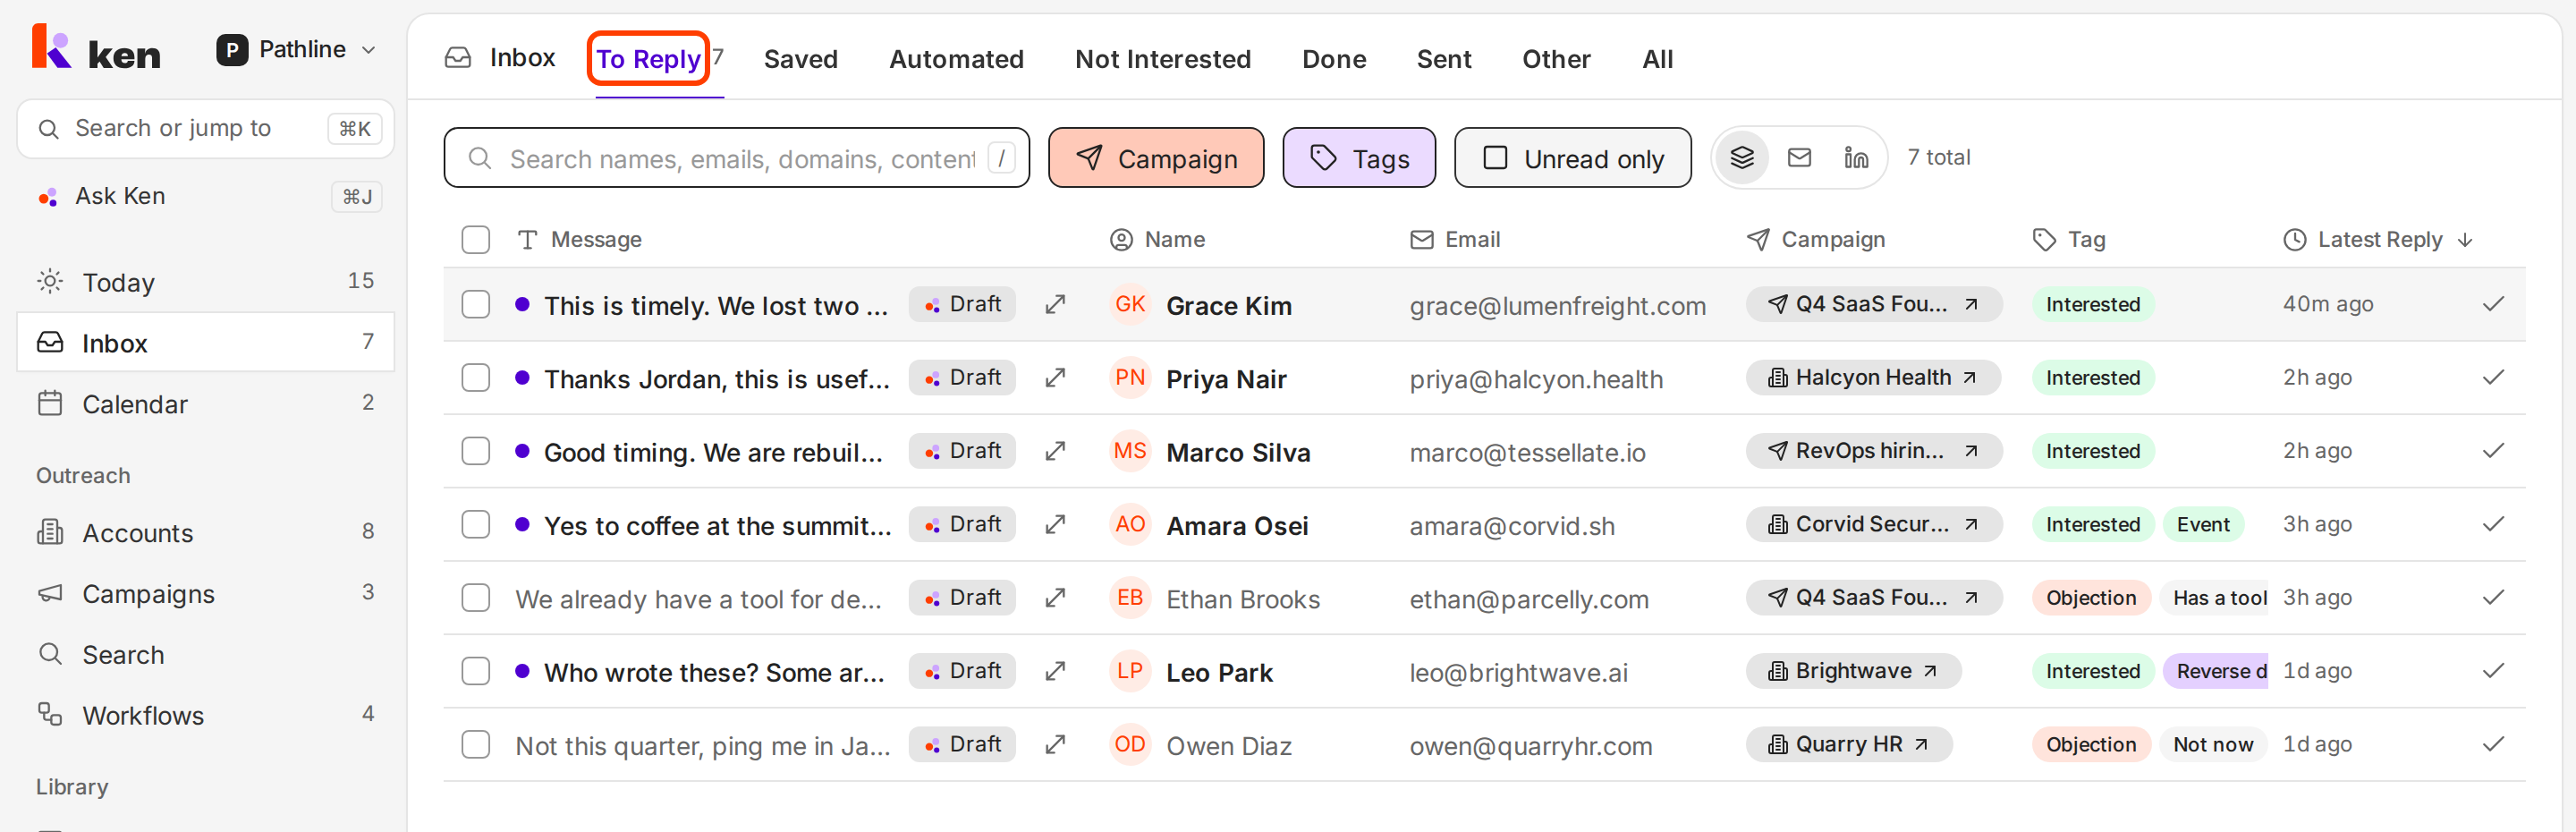The image size is (2576, 832).
Task: Open the Halcyon Health campaign link
Action: point(1872,378)
